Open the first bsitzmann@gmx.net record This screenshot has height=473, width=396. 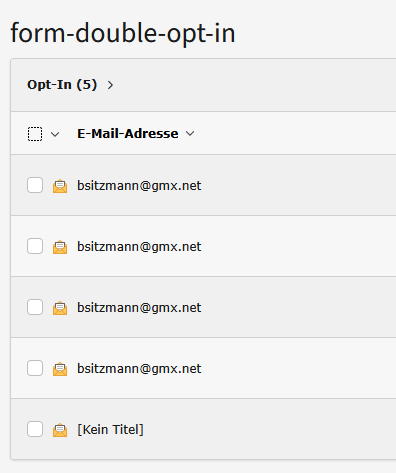[x=139, y=185]
